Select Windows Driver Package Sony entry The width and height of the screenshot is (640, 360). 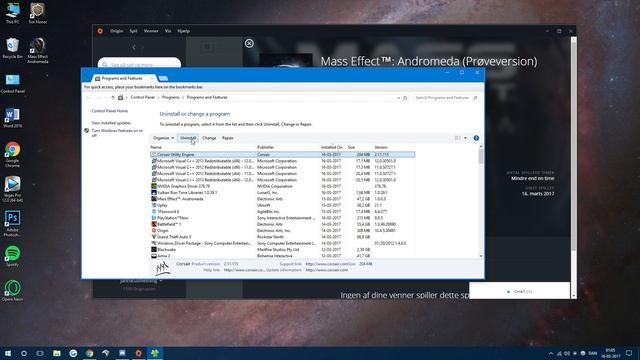pyautogui.click(x=282, y=243)
